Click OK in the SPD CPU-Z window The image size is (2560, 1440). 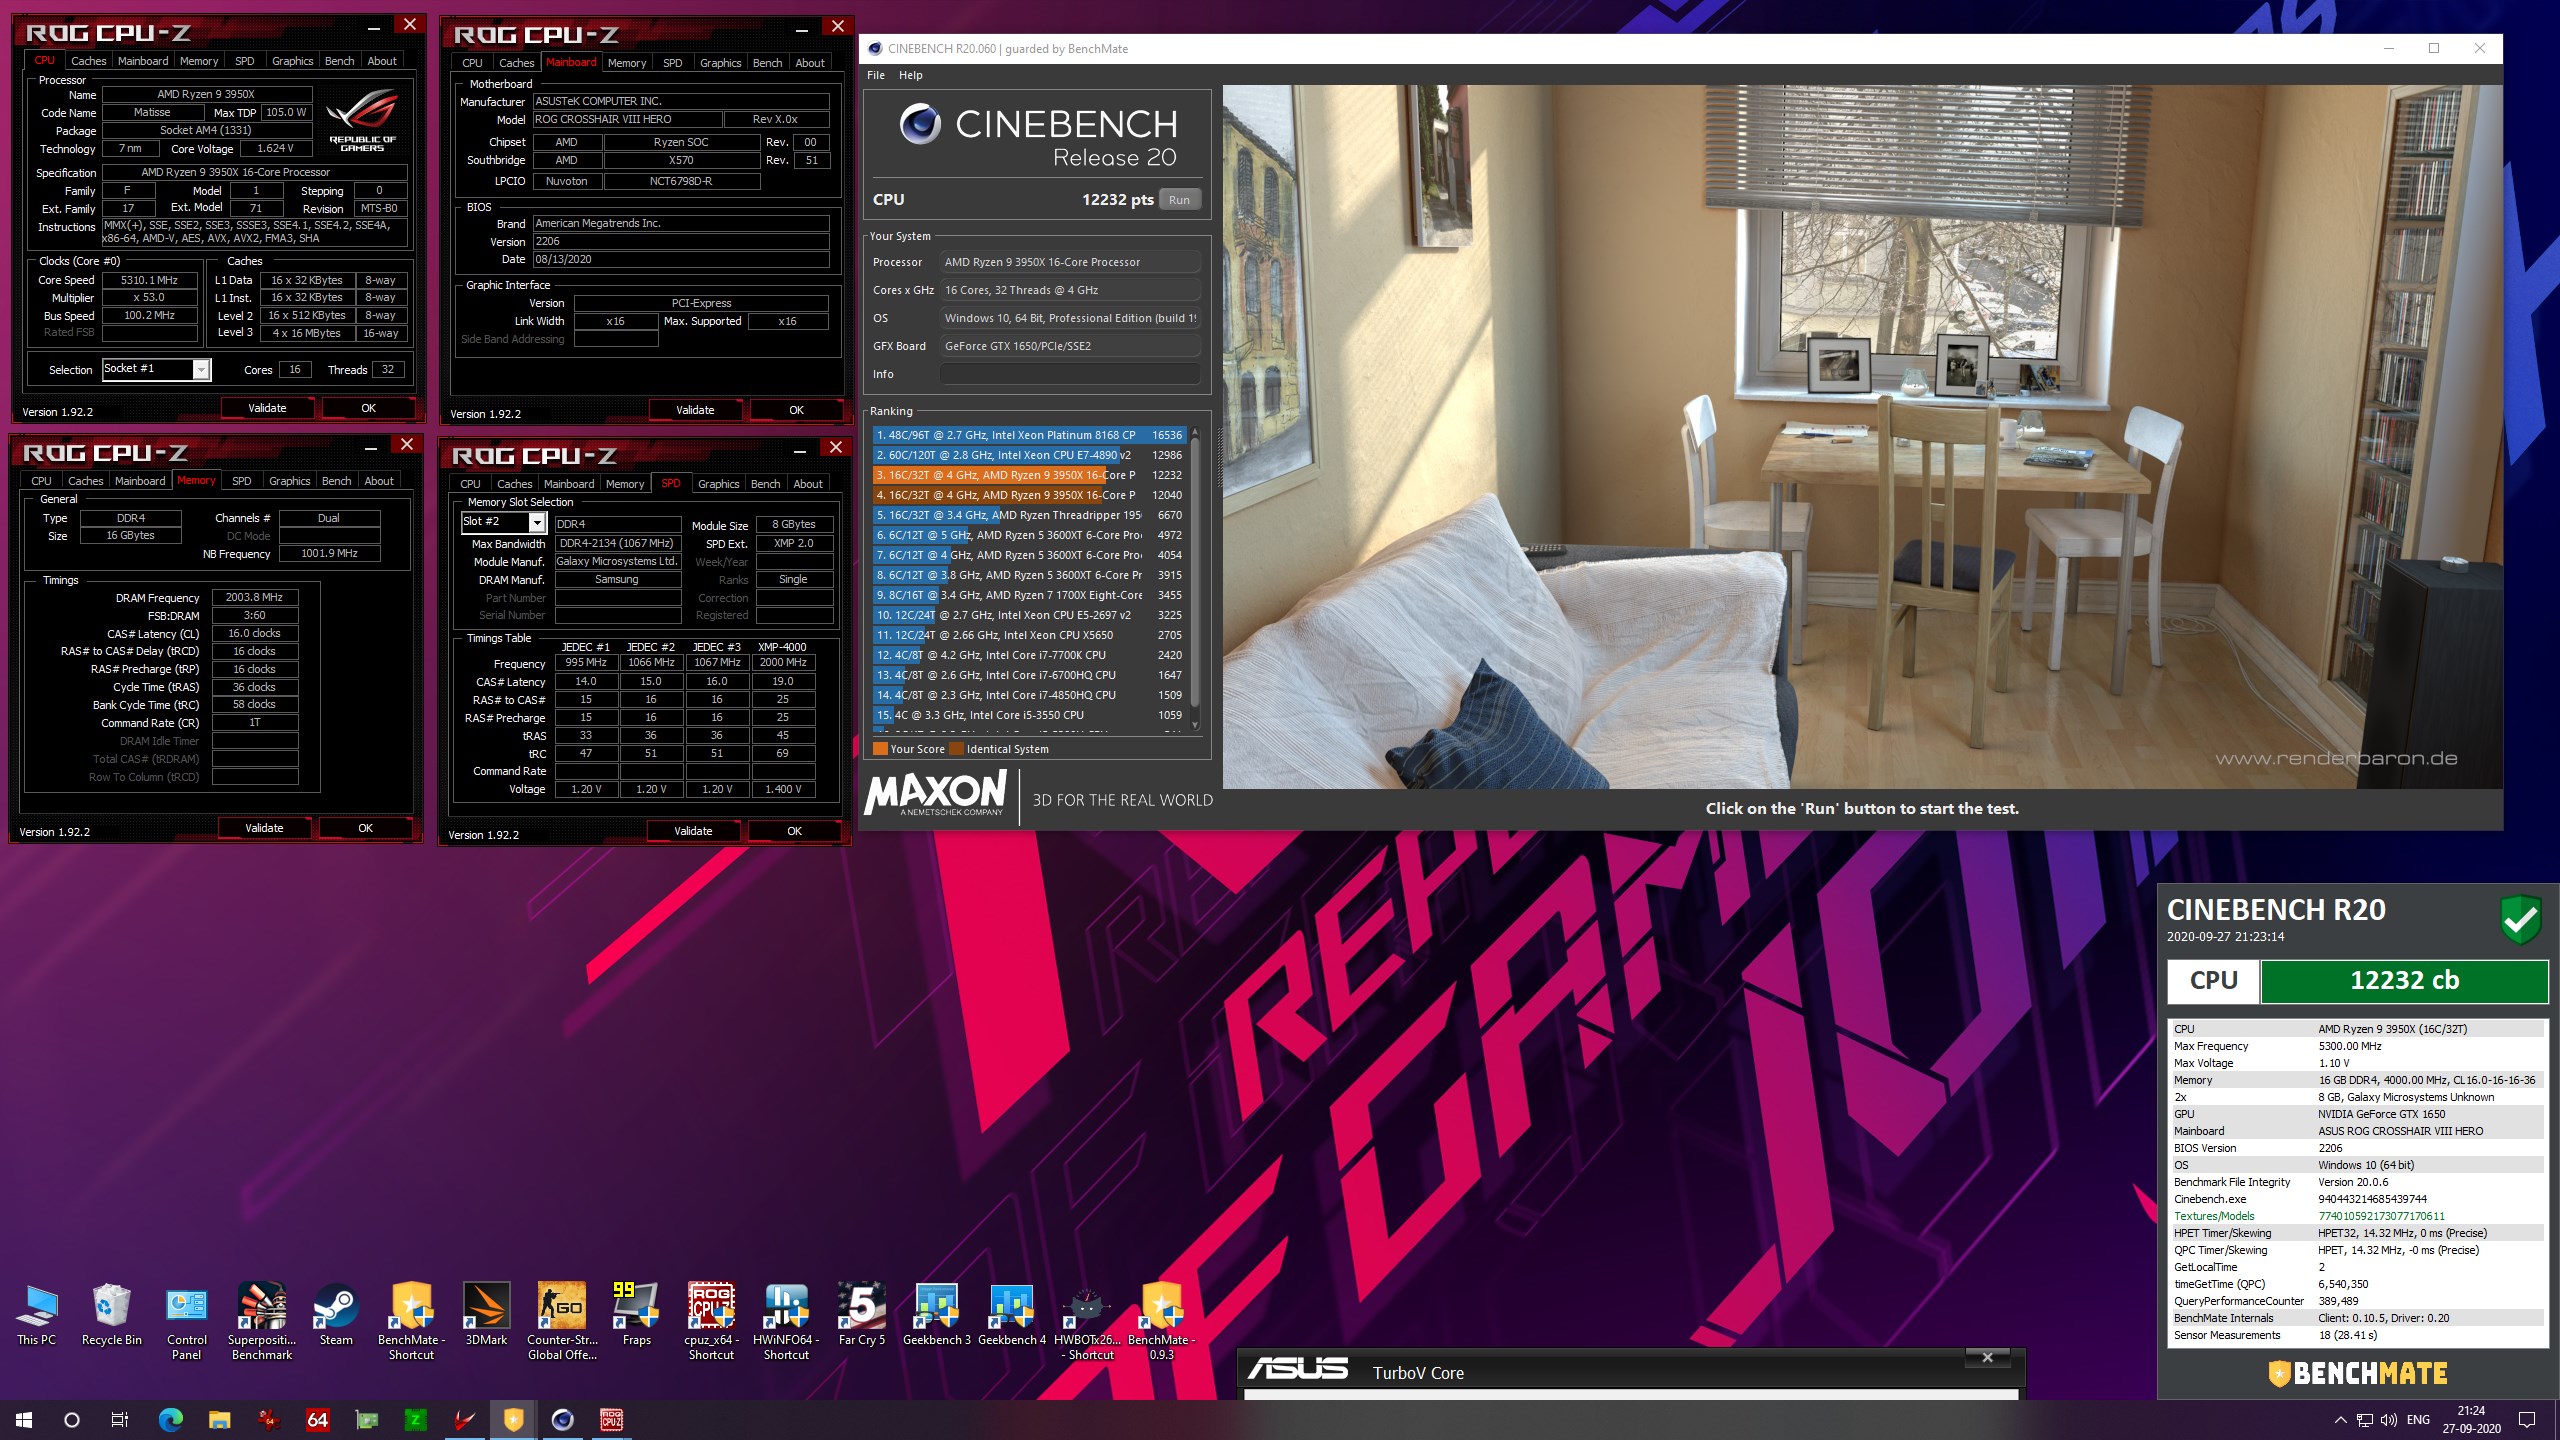point(794,831)
